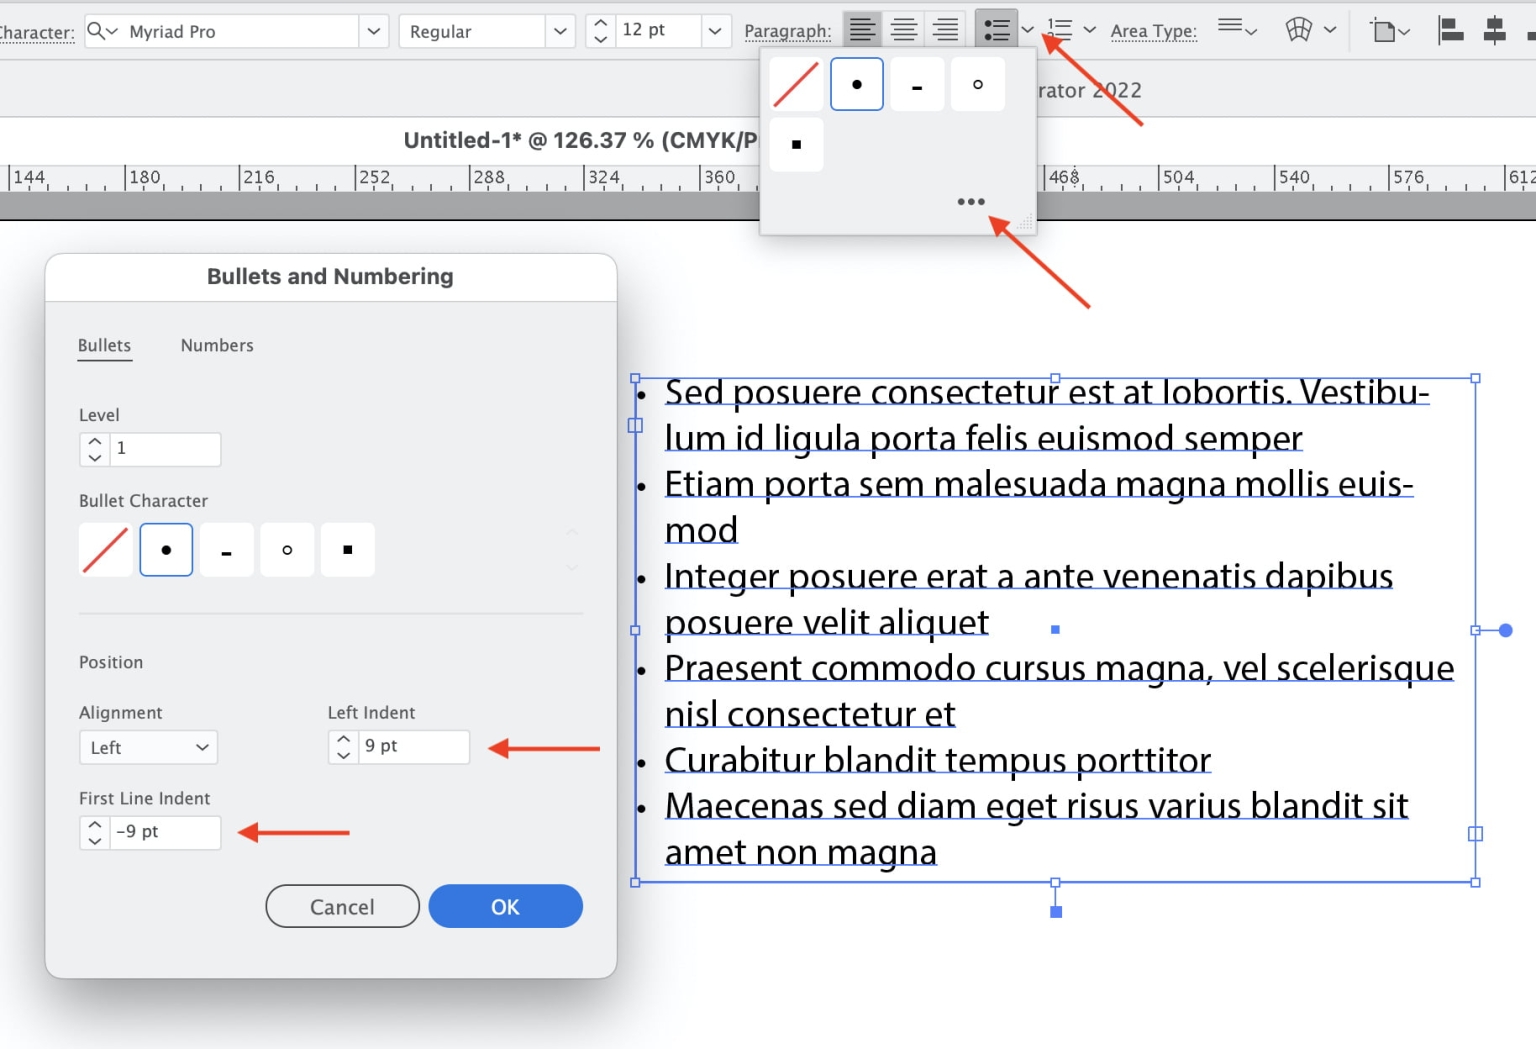Viewport: 1536px width, 1049px height.
Task: Open the Myriad Pro font family dropdown
Action: [x=373, y=31]
